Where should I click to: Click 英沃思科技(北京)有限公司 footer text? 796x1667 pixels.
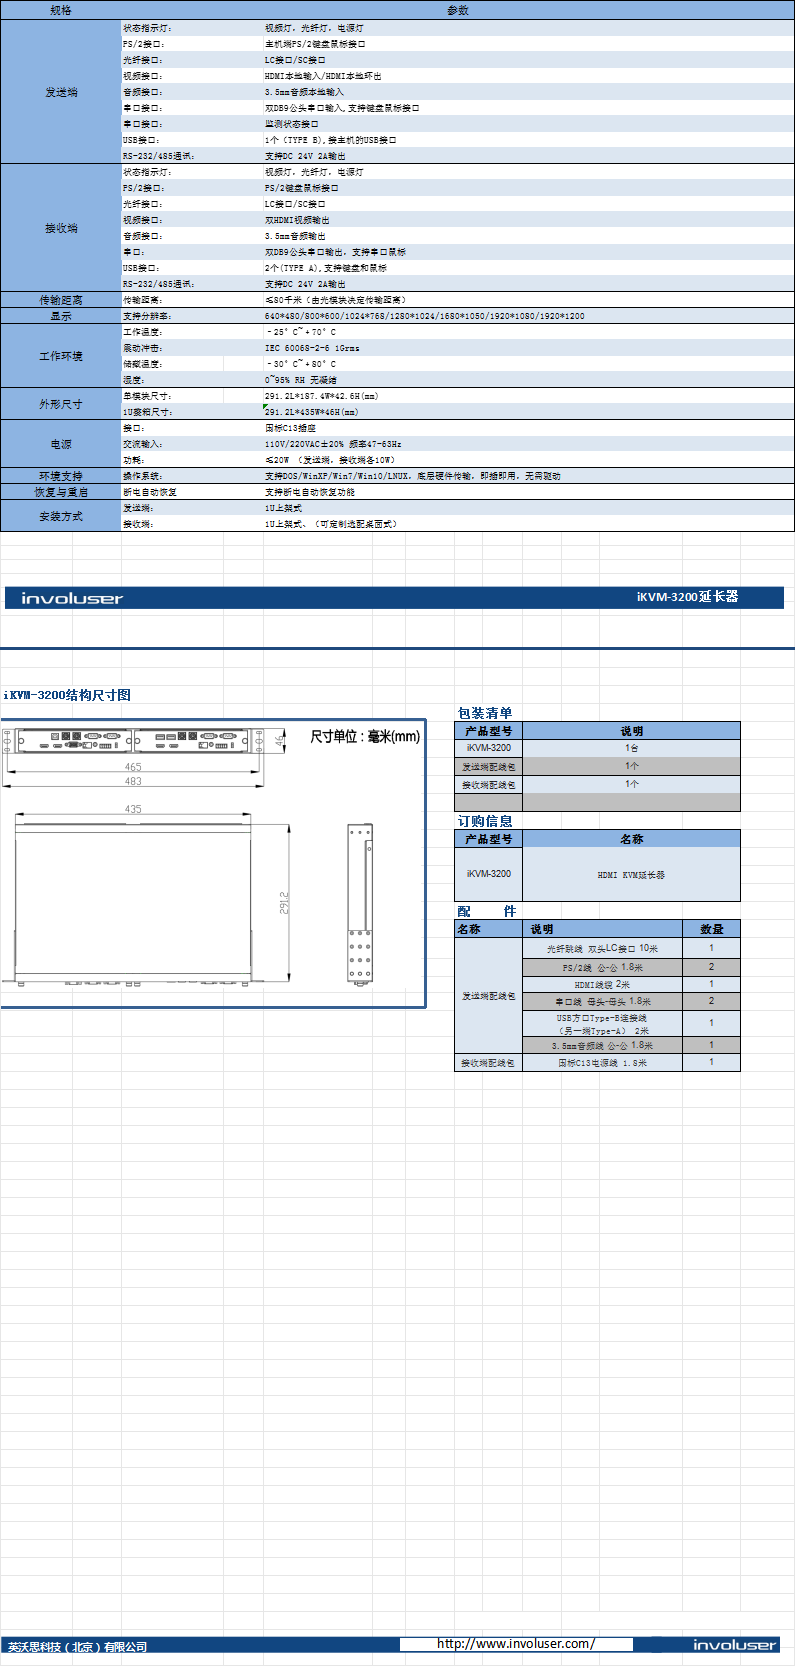(x=78, y=1646)
